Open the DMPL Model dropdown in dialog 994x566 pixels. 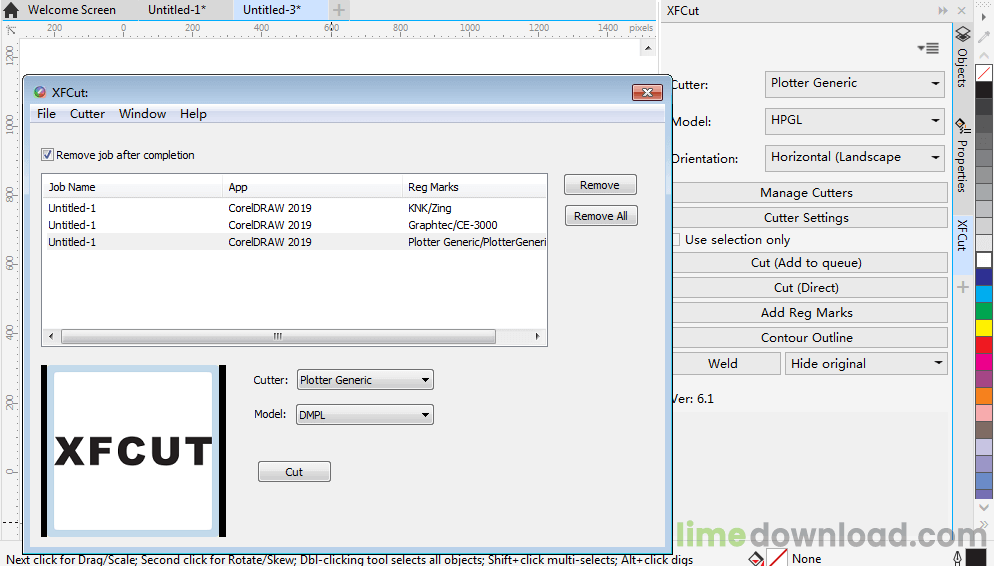point(426,415)
